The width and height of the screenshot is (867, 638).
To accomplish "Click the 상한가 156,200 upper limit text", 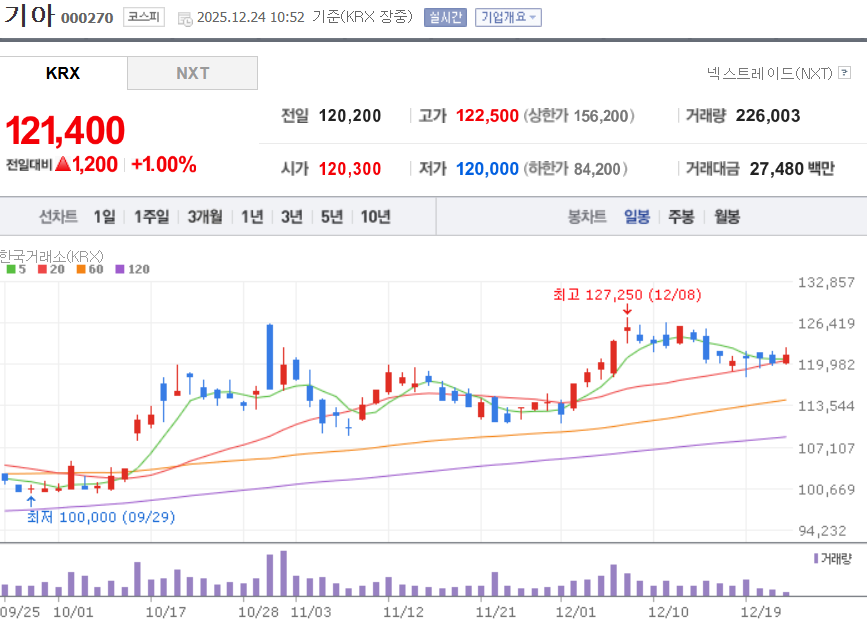I will [579, 116].
